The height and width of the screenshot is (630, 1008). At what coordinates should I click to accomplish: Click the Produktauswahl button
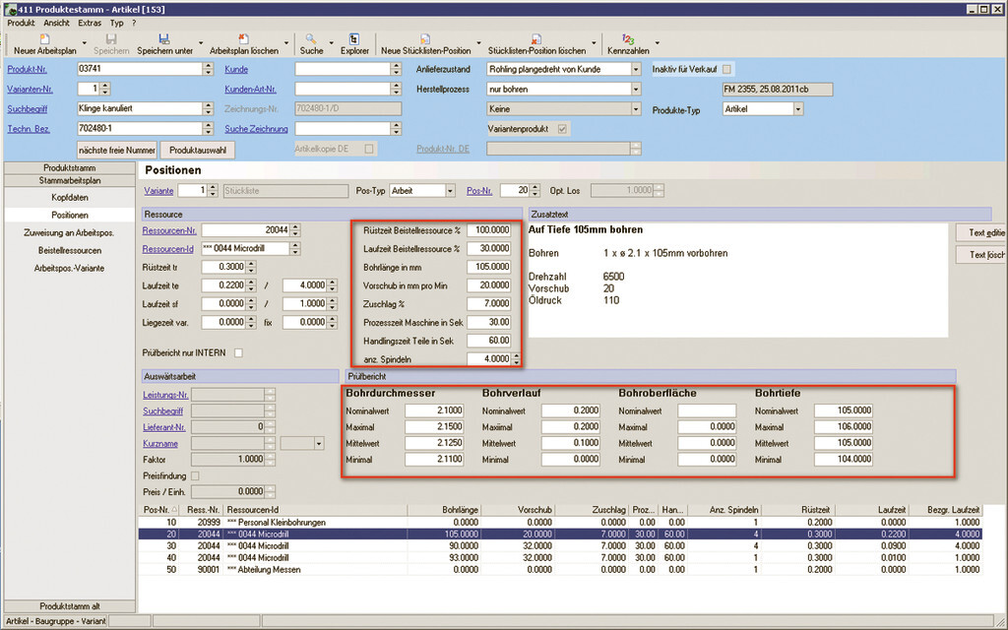[197, 149]
